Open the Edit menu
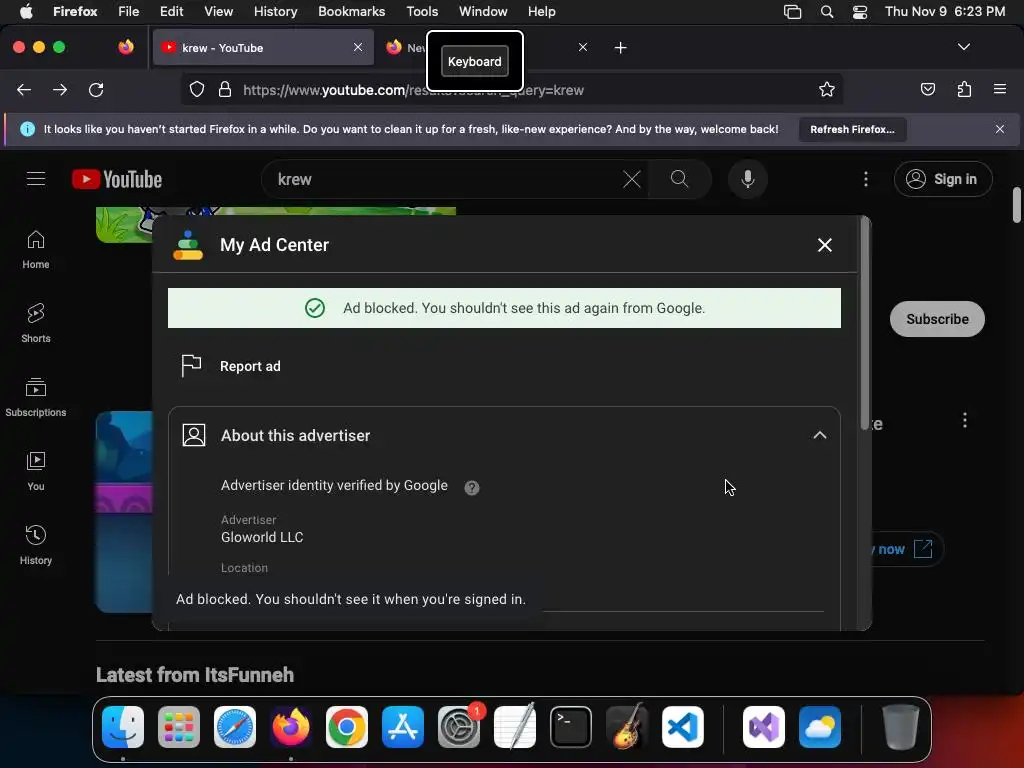This screenshot has height=768, width=1024. coord(171,12)
